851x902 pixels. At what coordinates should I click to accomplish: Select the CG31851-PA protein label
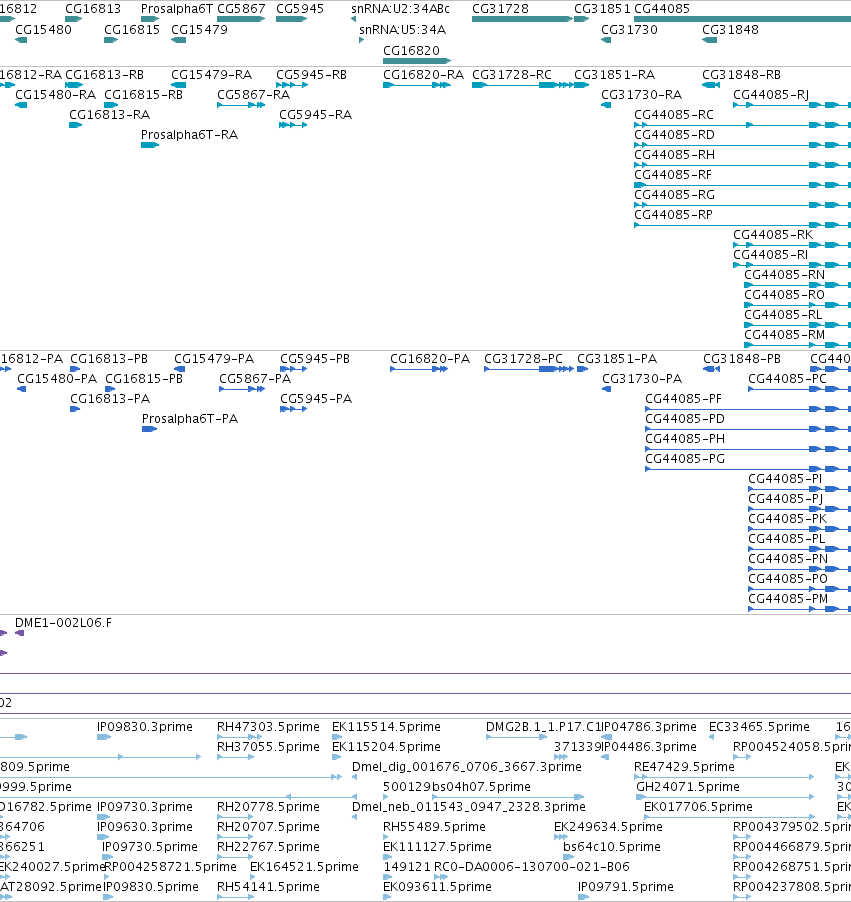(x=617, y=359)
